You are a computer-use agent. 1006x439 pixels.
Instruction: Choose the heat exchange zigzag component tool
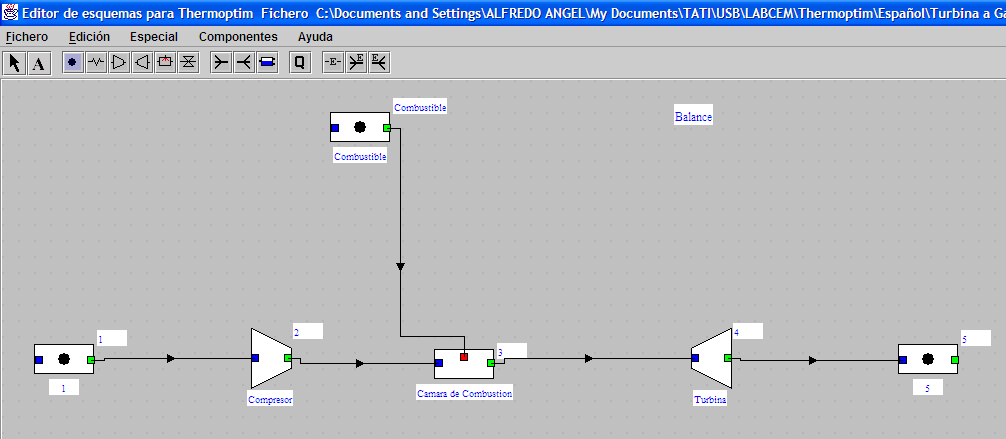coord(96,62)
